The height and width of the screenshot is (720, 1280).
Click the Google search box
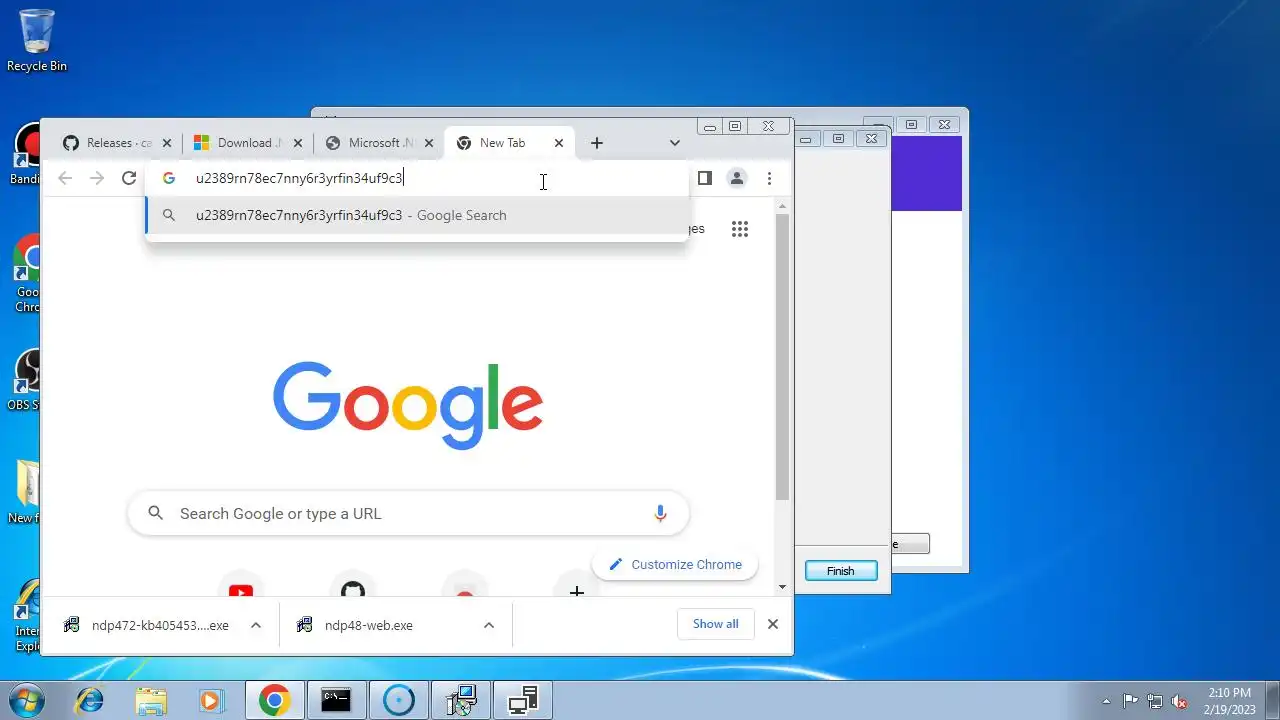408,513
